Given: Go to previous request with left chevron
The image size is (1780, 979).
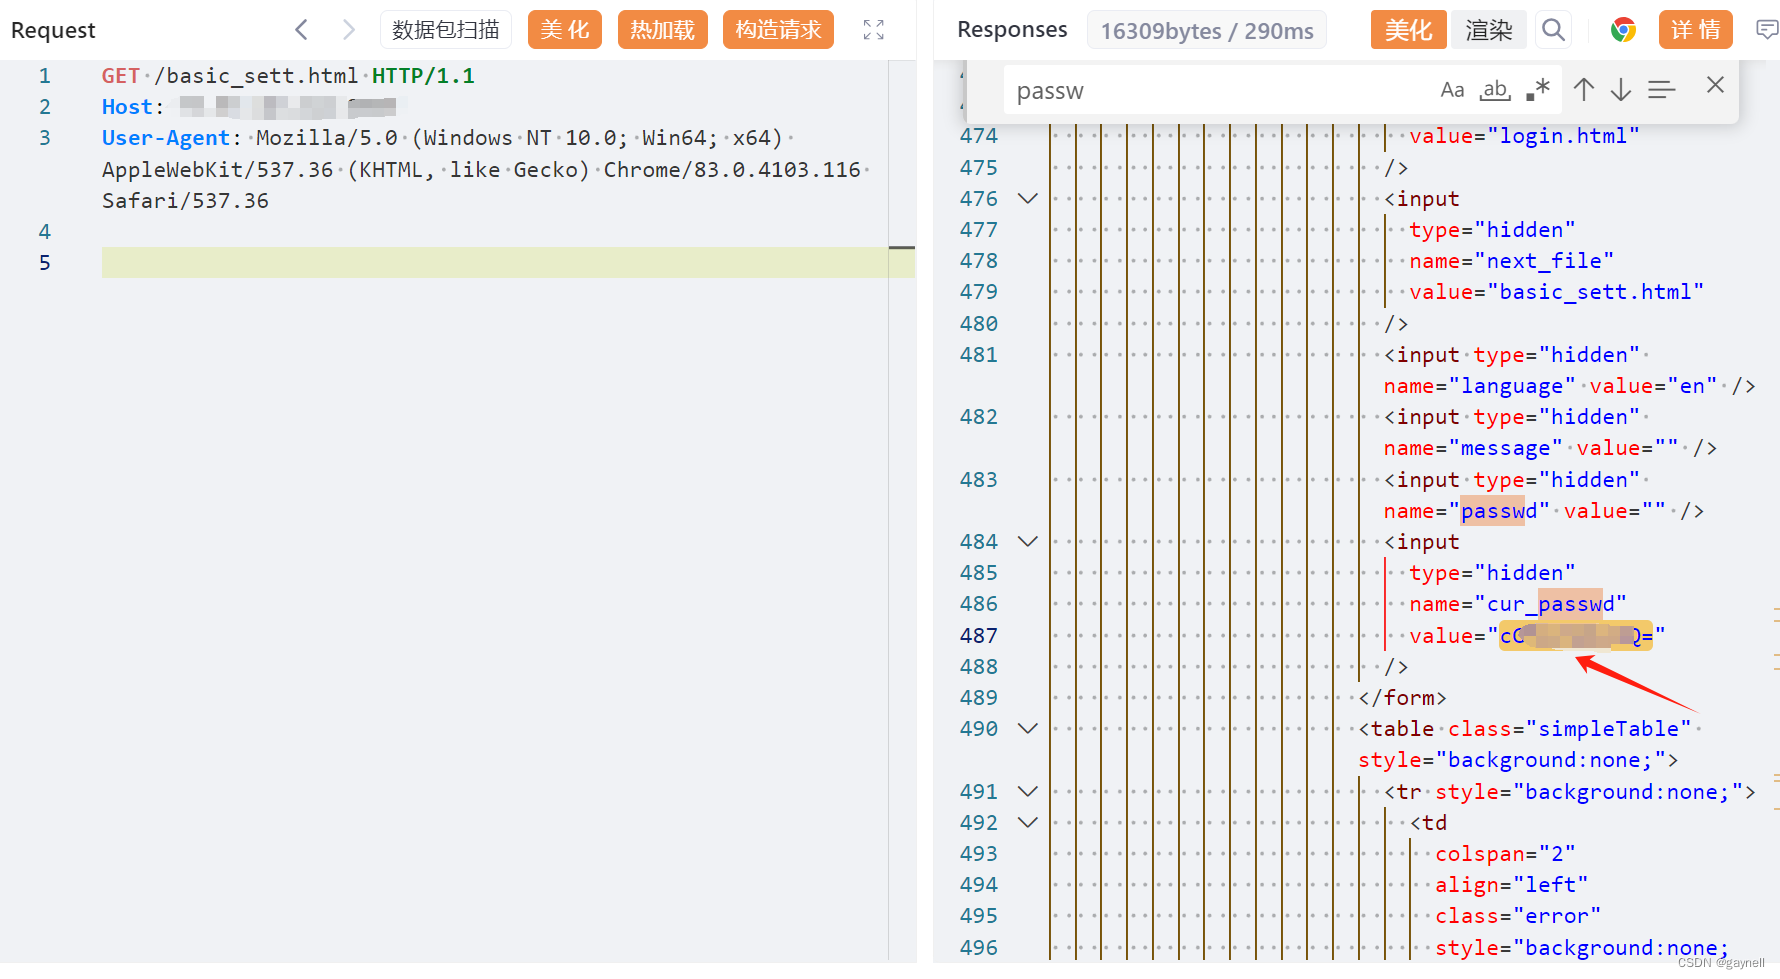Looking at the screenshot, I should coord(301,30).
